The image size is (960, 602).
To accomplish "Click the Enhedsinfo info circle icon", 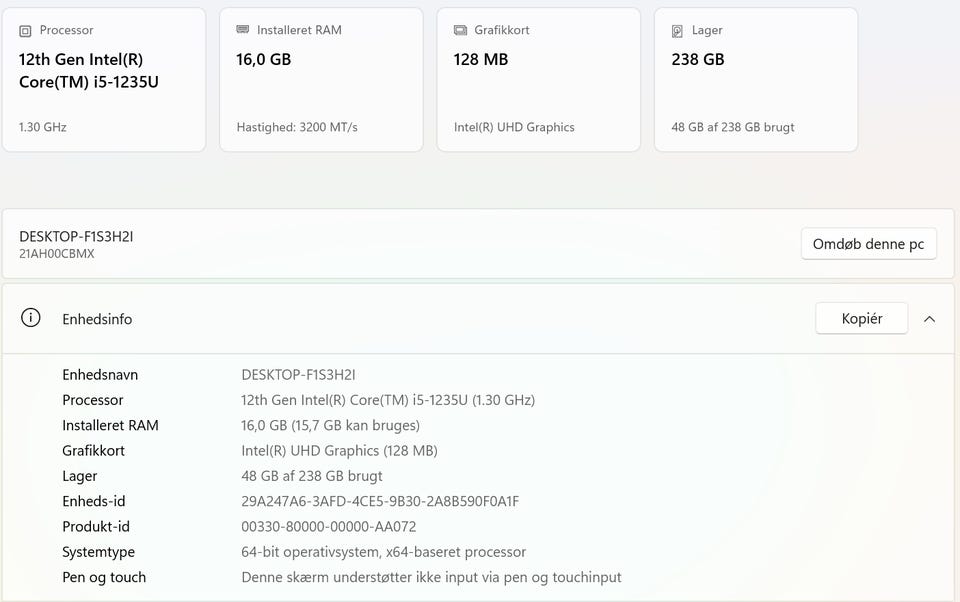I will tap(31, 318).
